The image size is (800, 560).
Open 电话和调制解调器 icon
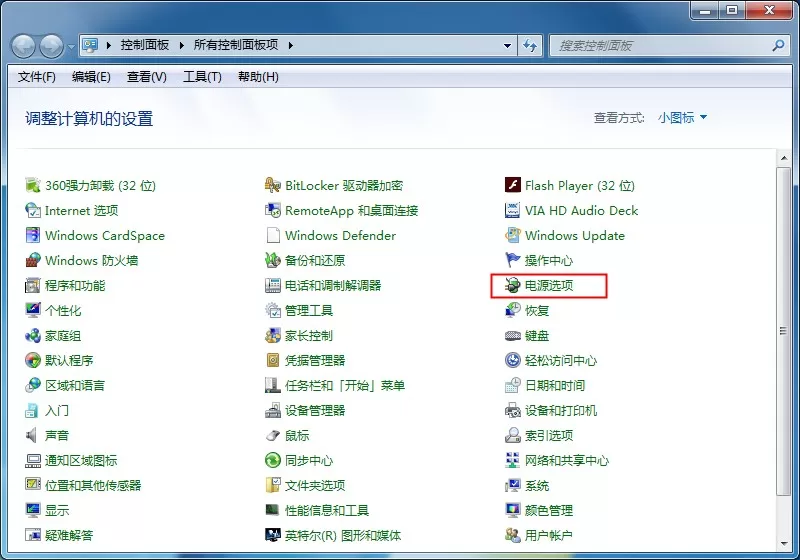click(273, 285)
